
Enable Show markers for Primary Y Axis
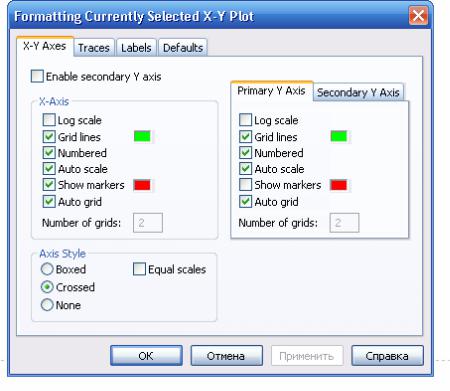[245, 185]
